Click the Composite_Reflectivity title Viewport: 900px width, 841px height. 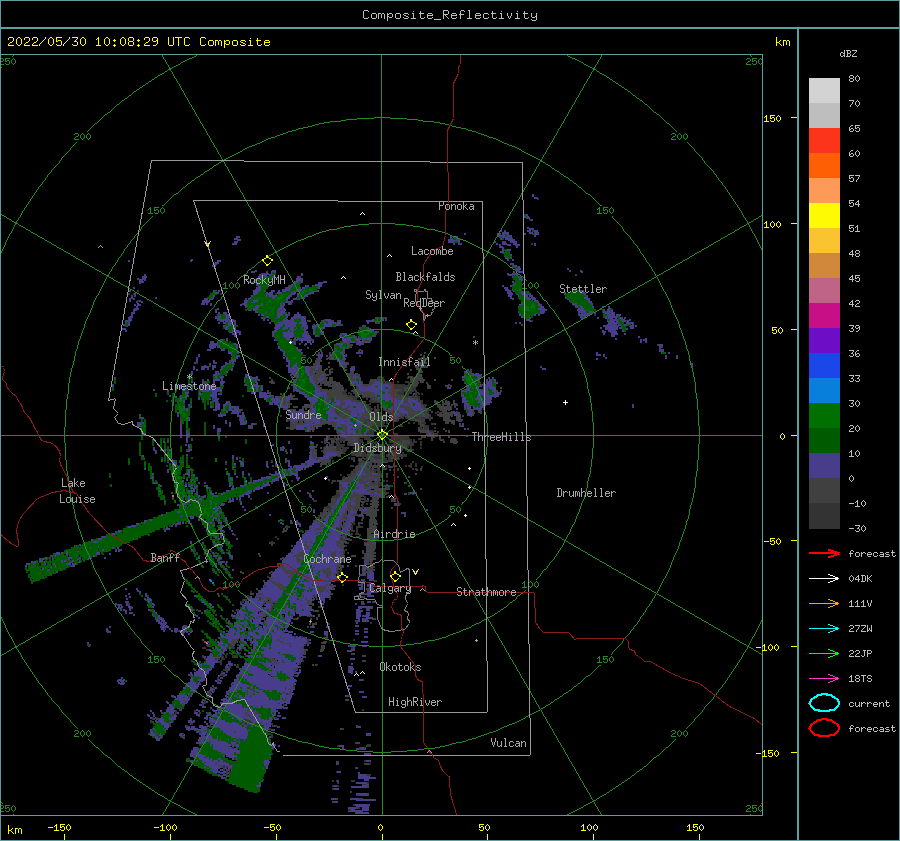pos(450,15)
